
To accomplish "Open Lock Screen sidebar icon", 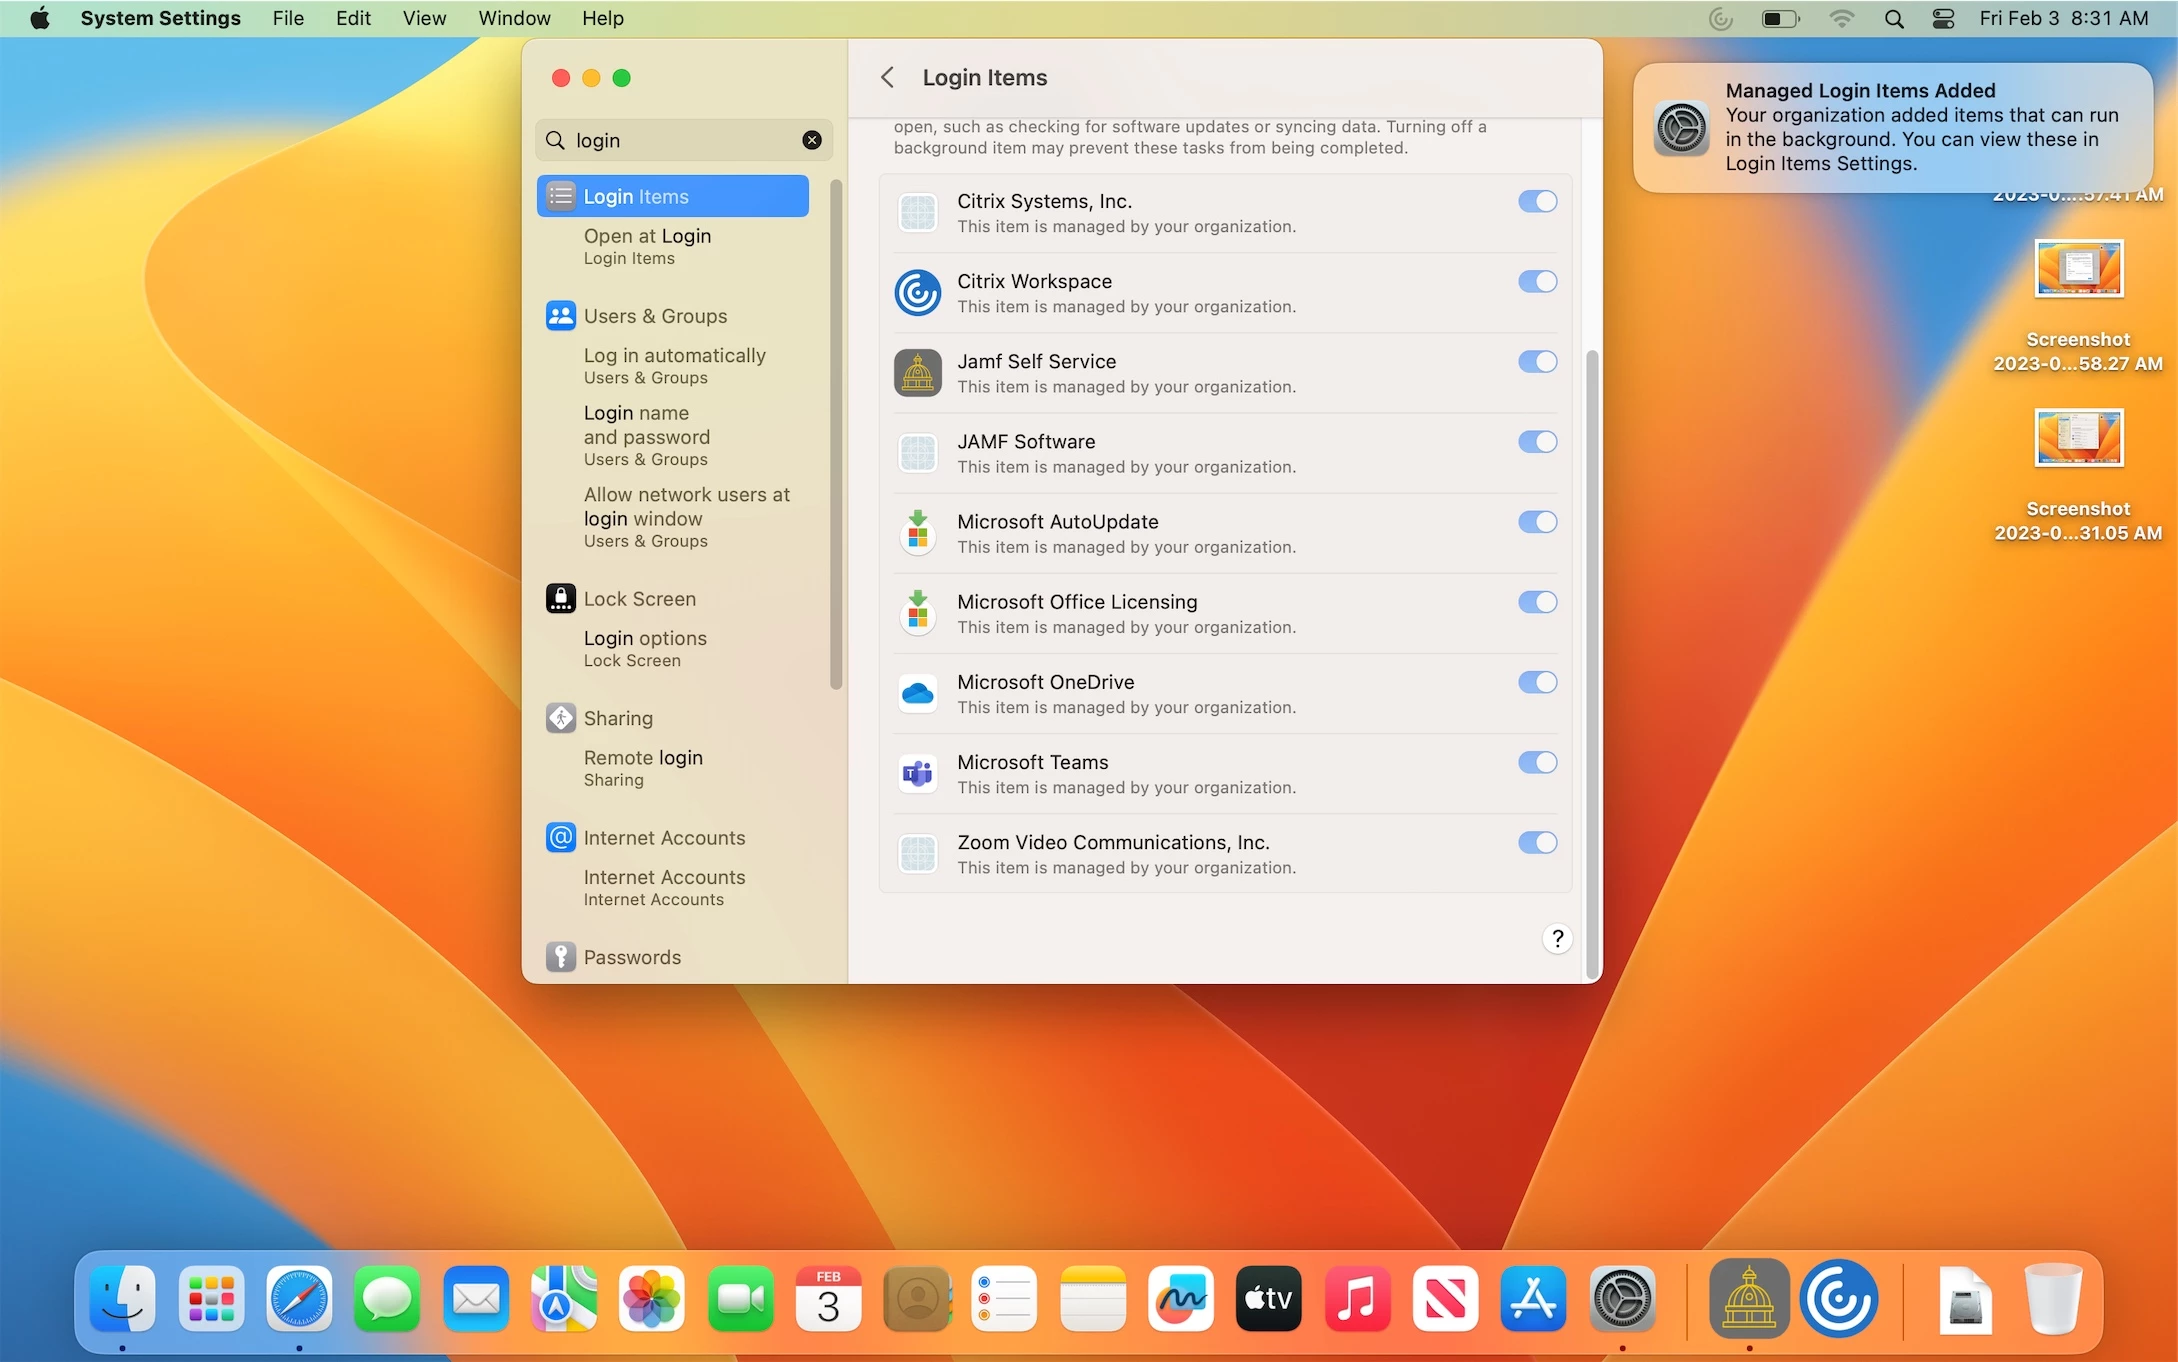I will [560, 599].
